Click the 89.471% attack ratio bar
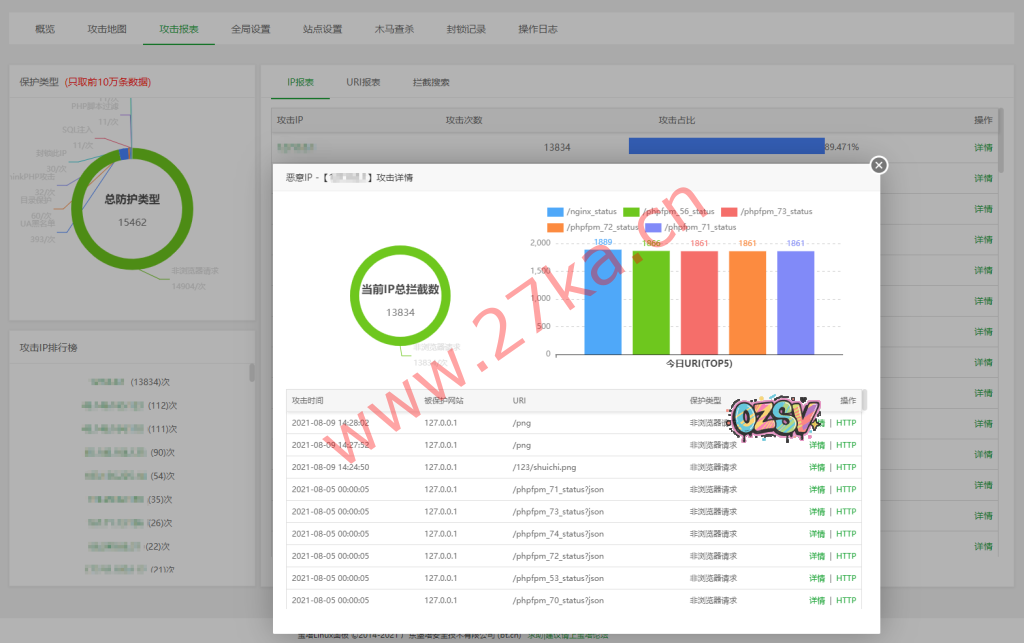The height and width of the screenshot is (643, 1024). coord(726,146)
